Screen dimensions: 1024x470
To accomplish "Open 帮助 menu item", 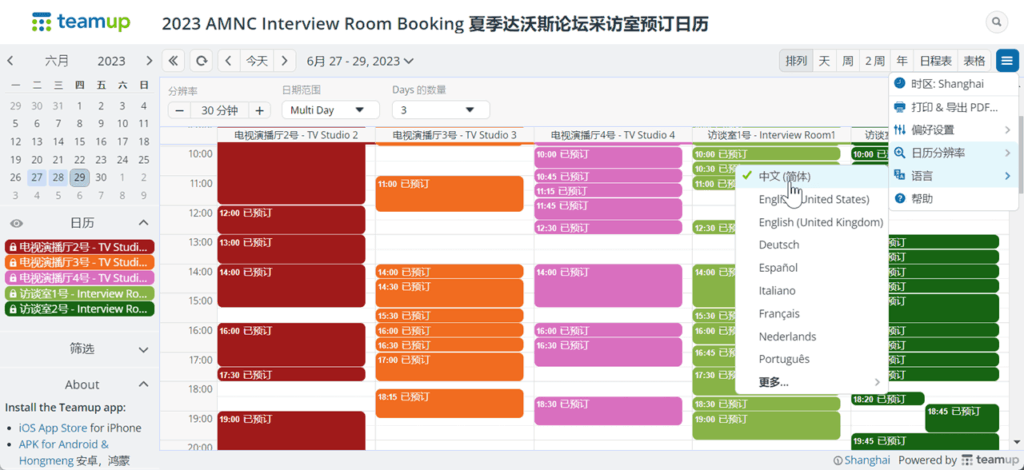I will [x=953, y=198].
